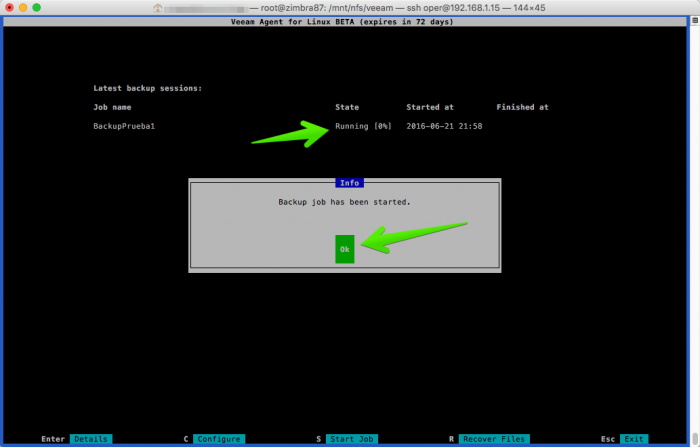Click the terminal vertical scrollbar thumb
Image resolution: width=700 pixels, height=447 pixels.
click(695, 438)
